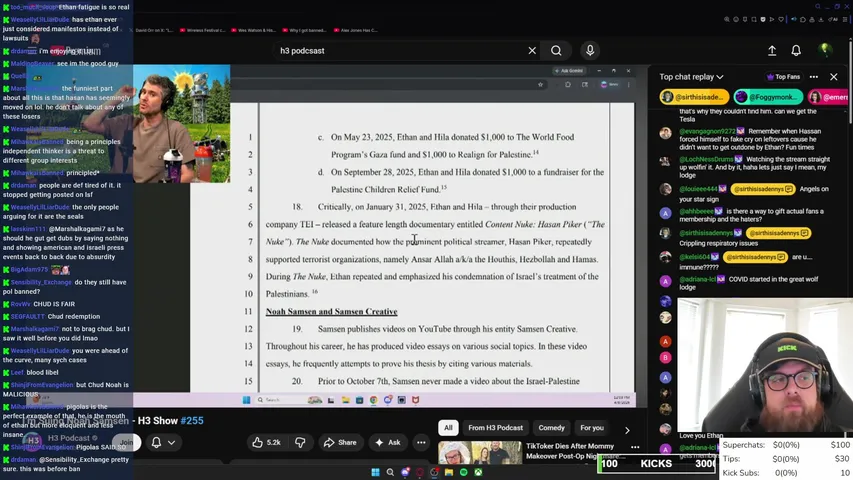This screenshot has width=853, height=480.
Task: Select the For you filter chip
Action: pyautogui.click(x=592, y=428)
